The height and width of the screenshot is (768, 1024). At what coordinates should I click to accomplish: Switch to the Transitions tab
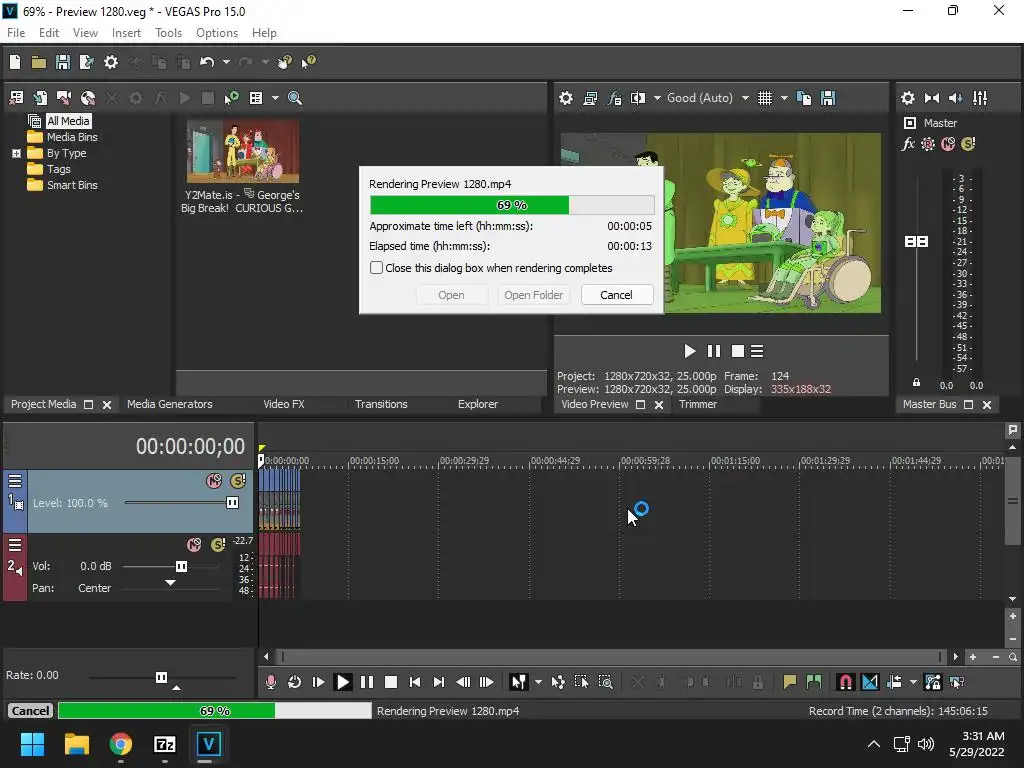click(x=381, y=404)
